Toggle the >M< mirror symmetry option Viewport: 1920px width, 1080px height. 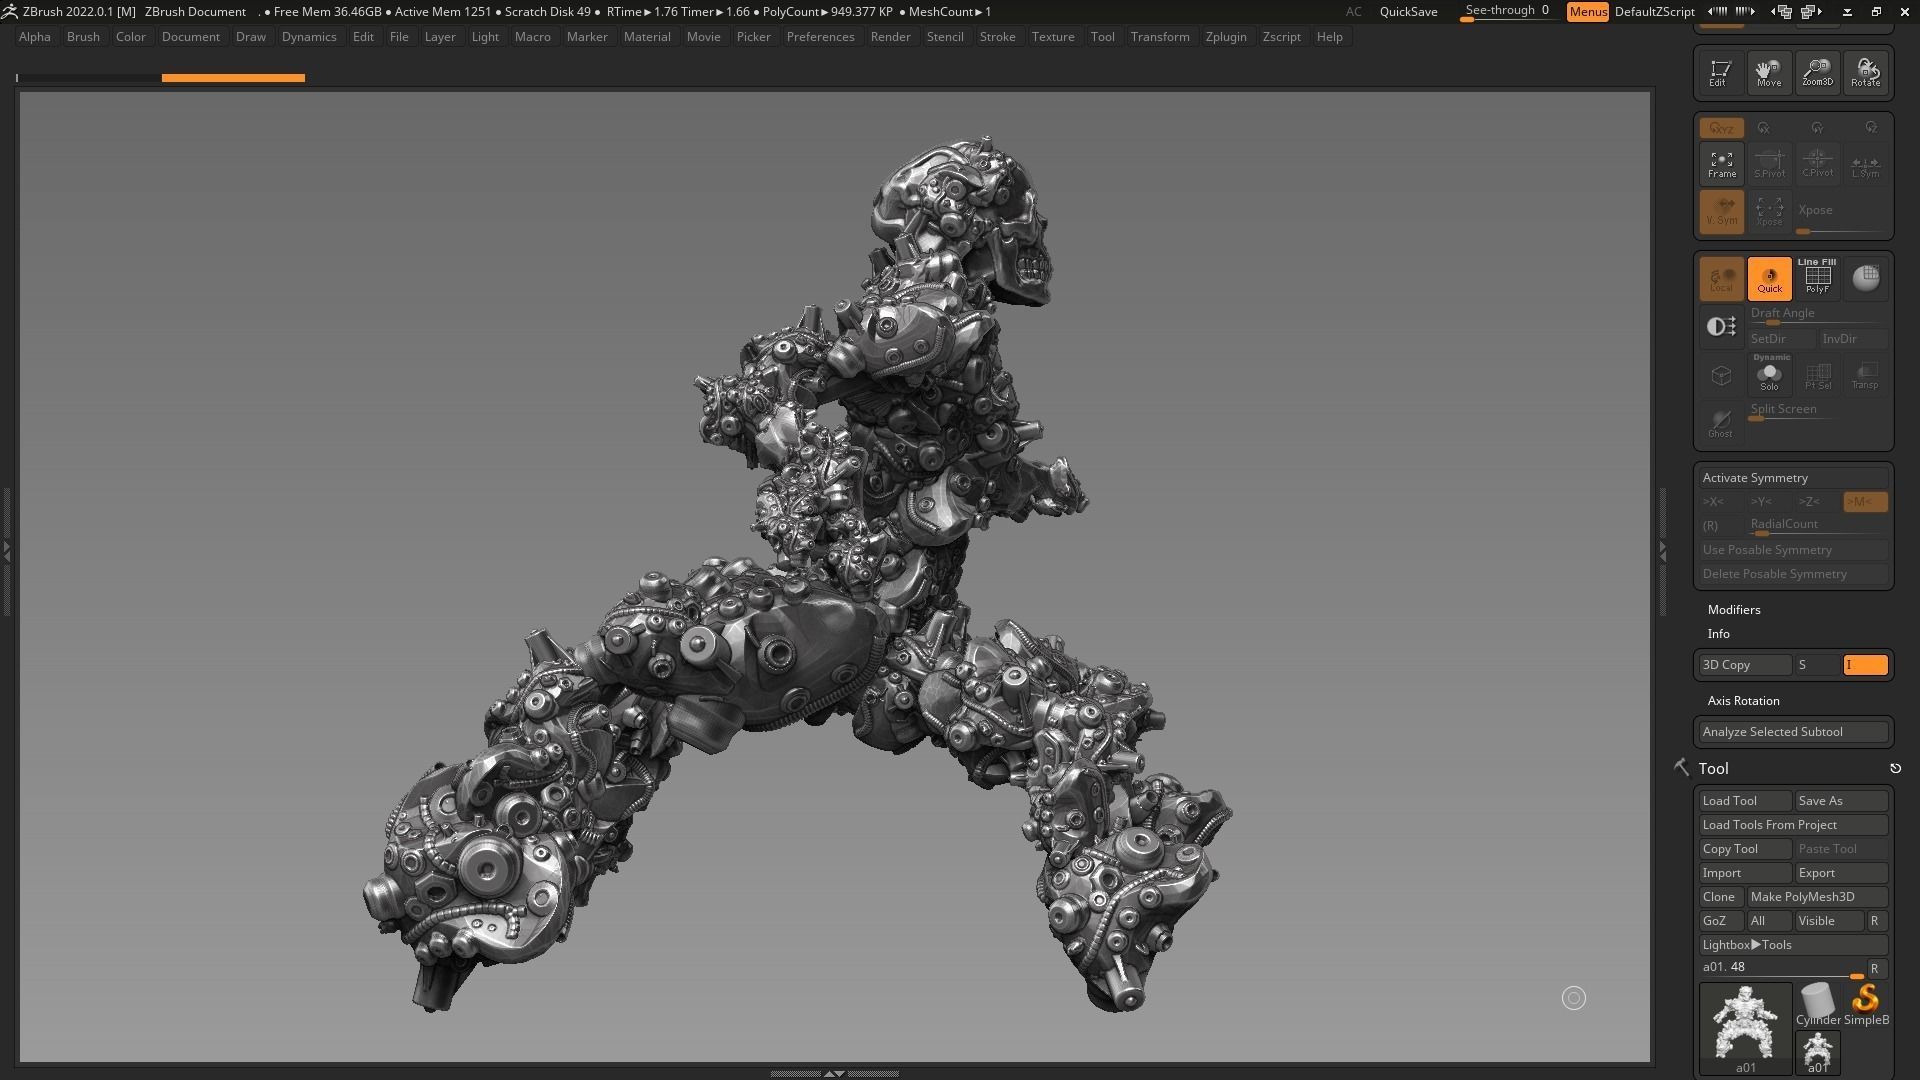pos(1864,502)
